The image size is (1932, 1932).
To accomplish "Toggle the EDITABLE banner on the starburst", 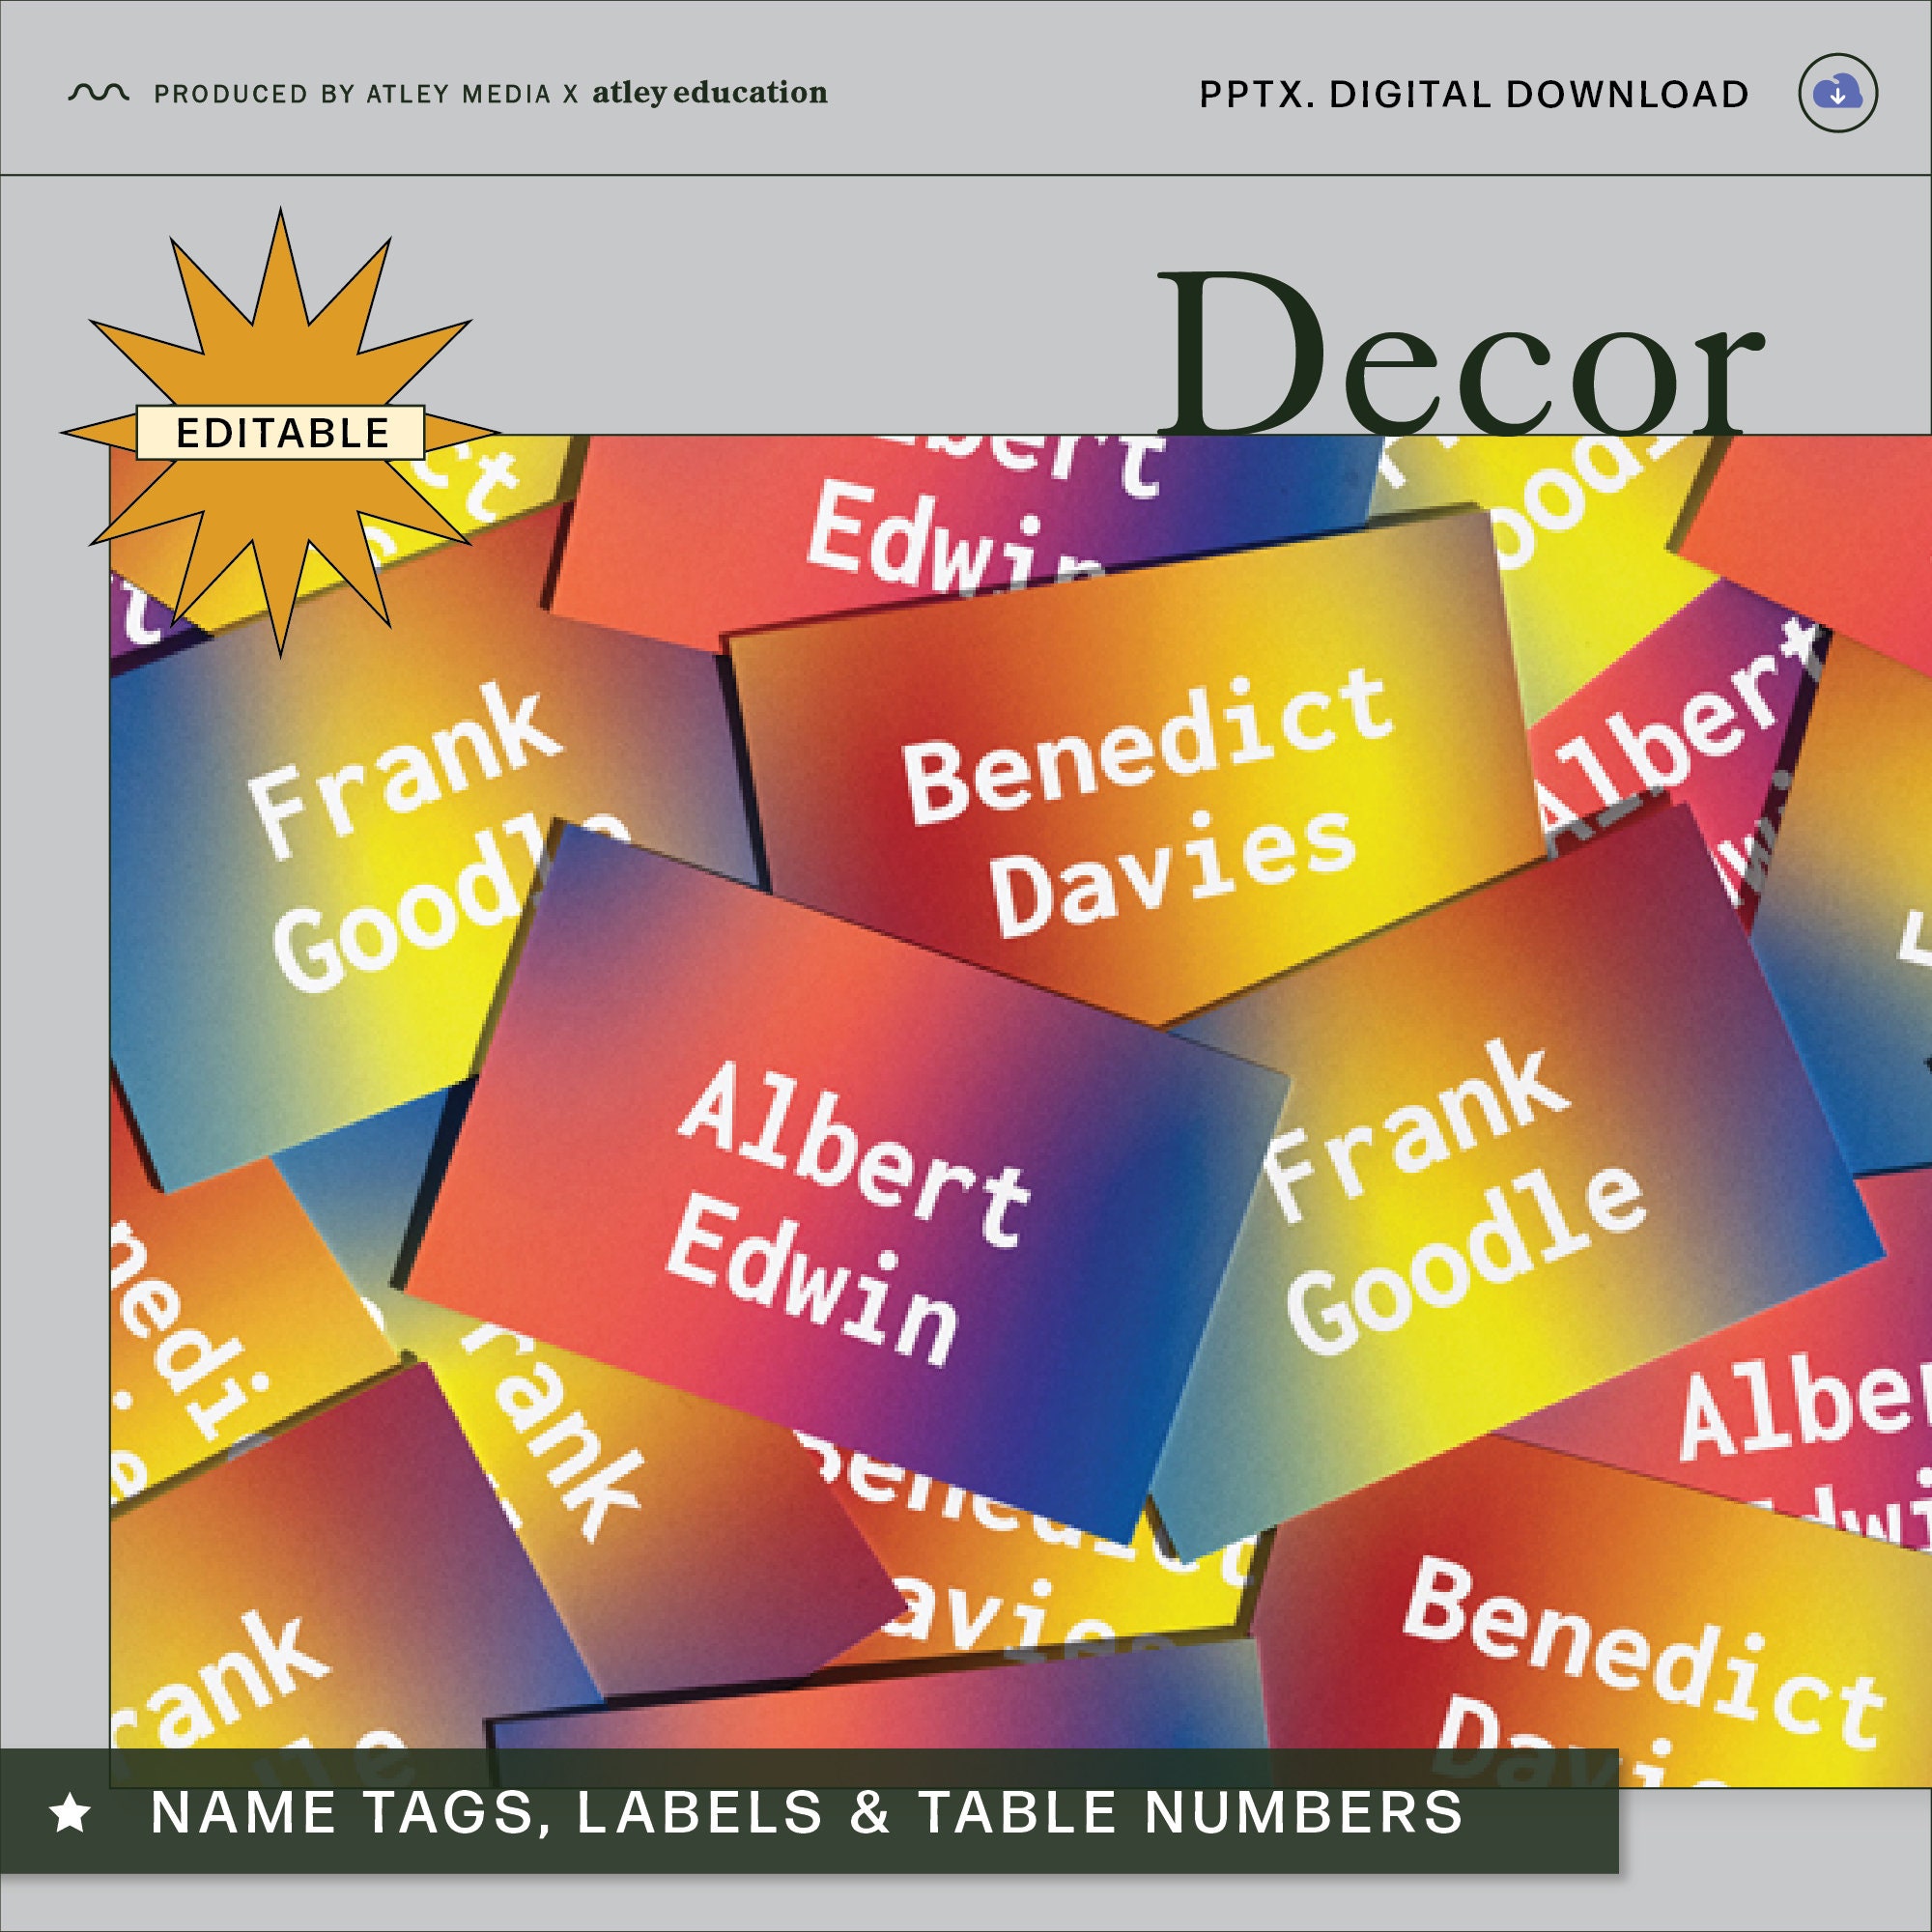I will [x=278, y=432].
